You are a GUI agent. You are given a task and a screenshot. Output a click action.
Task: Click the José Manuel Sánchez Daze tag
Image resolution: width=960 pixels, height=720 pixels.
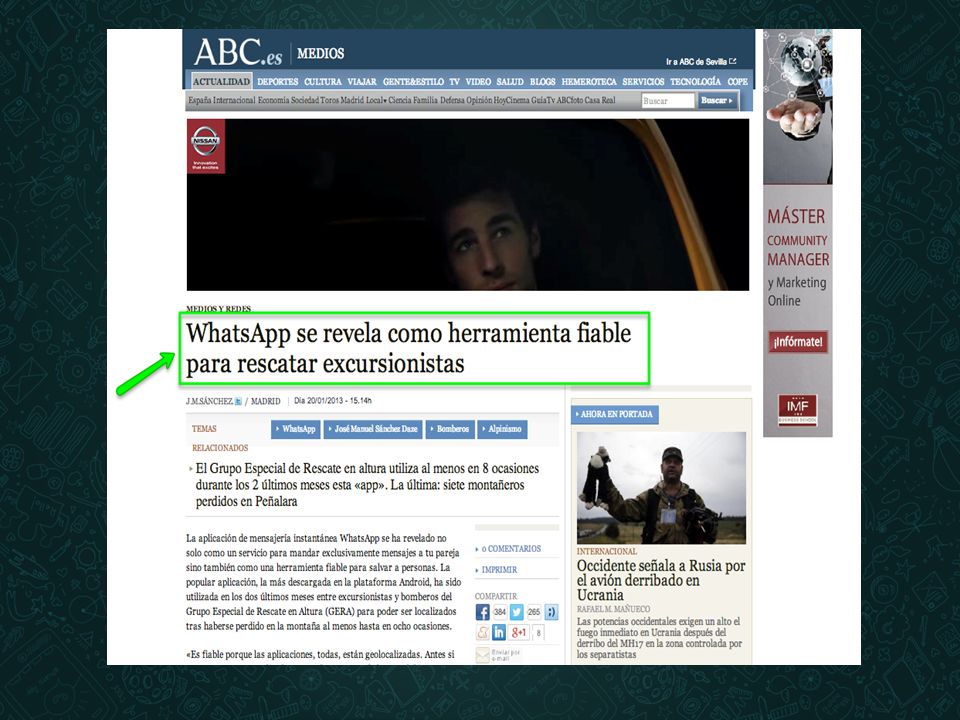click(373, 429)
